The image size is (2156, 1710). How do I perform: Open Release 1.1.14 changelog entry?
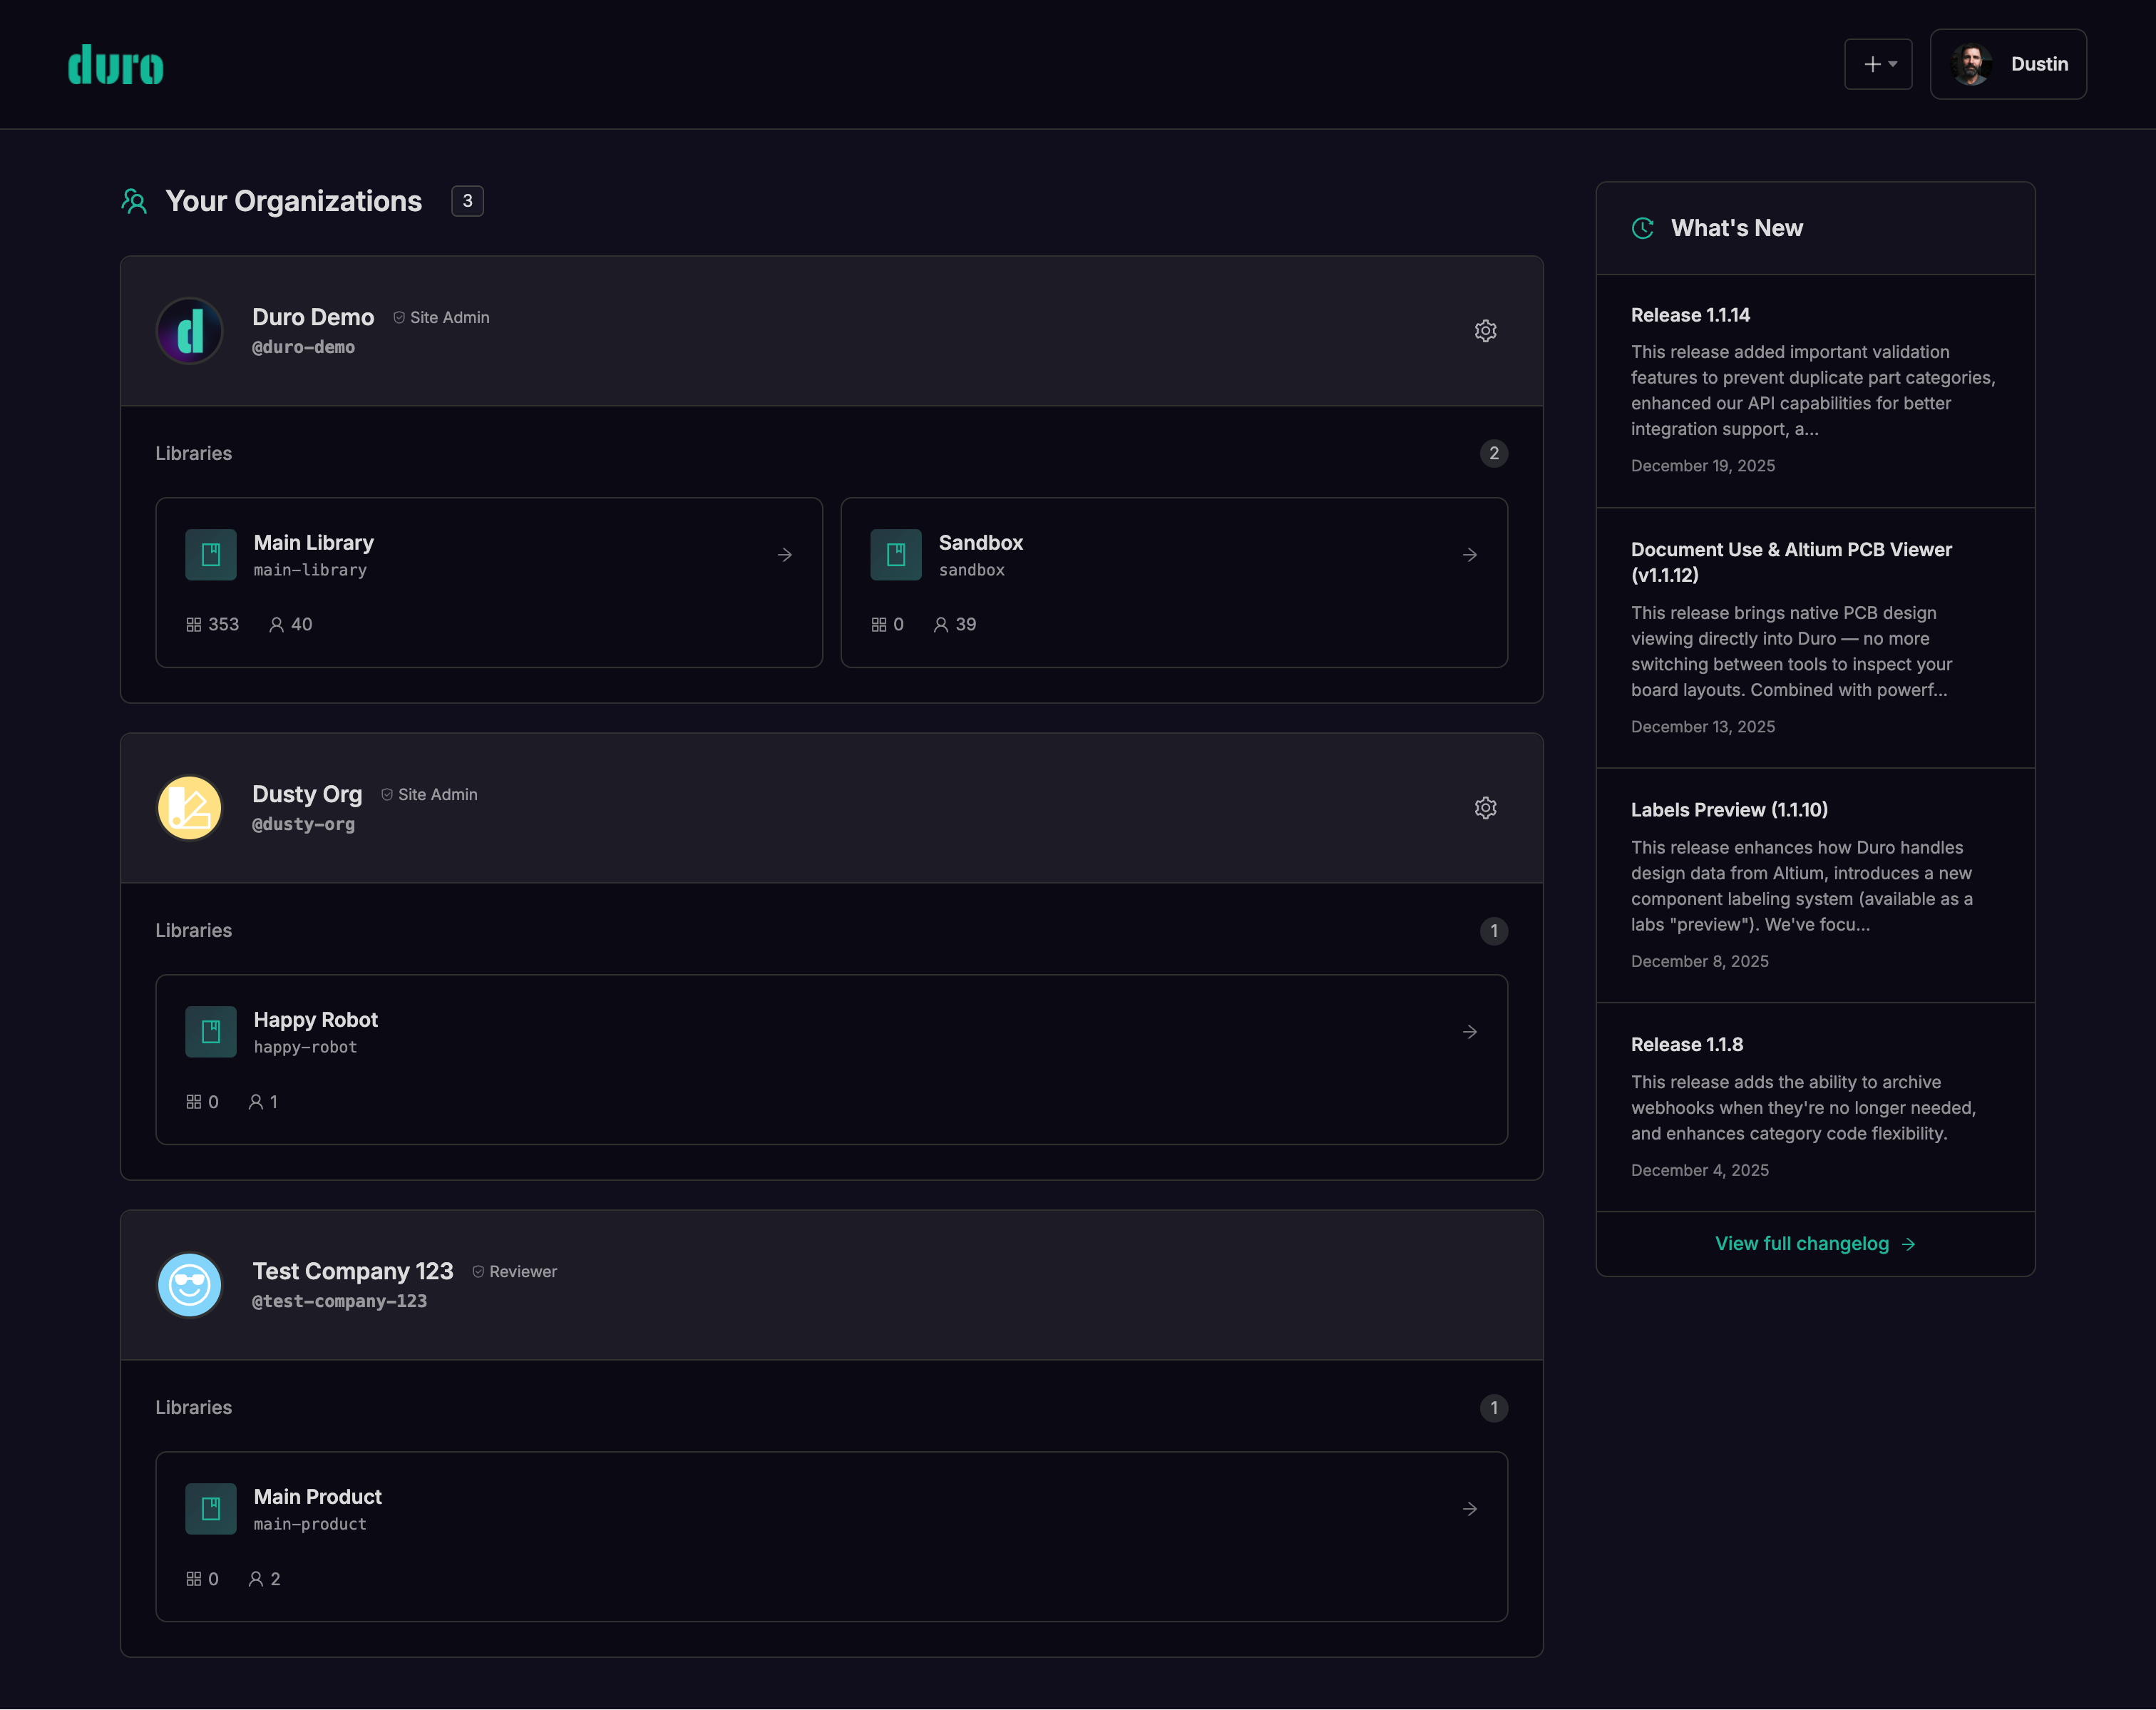(x=1690, y=315)
